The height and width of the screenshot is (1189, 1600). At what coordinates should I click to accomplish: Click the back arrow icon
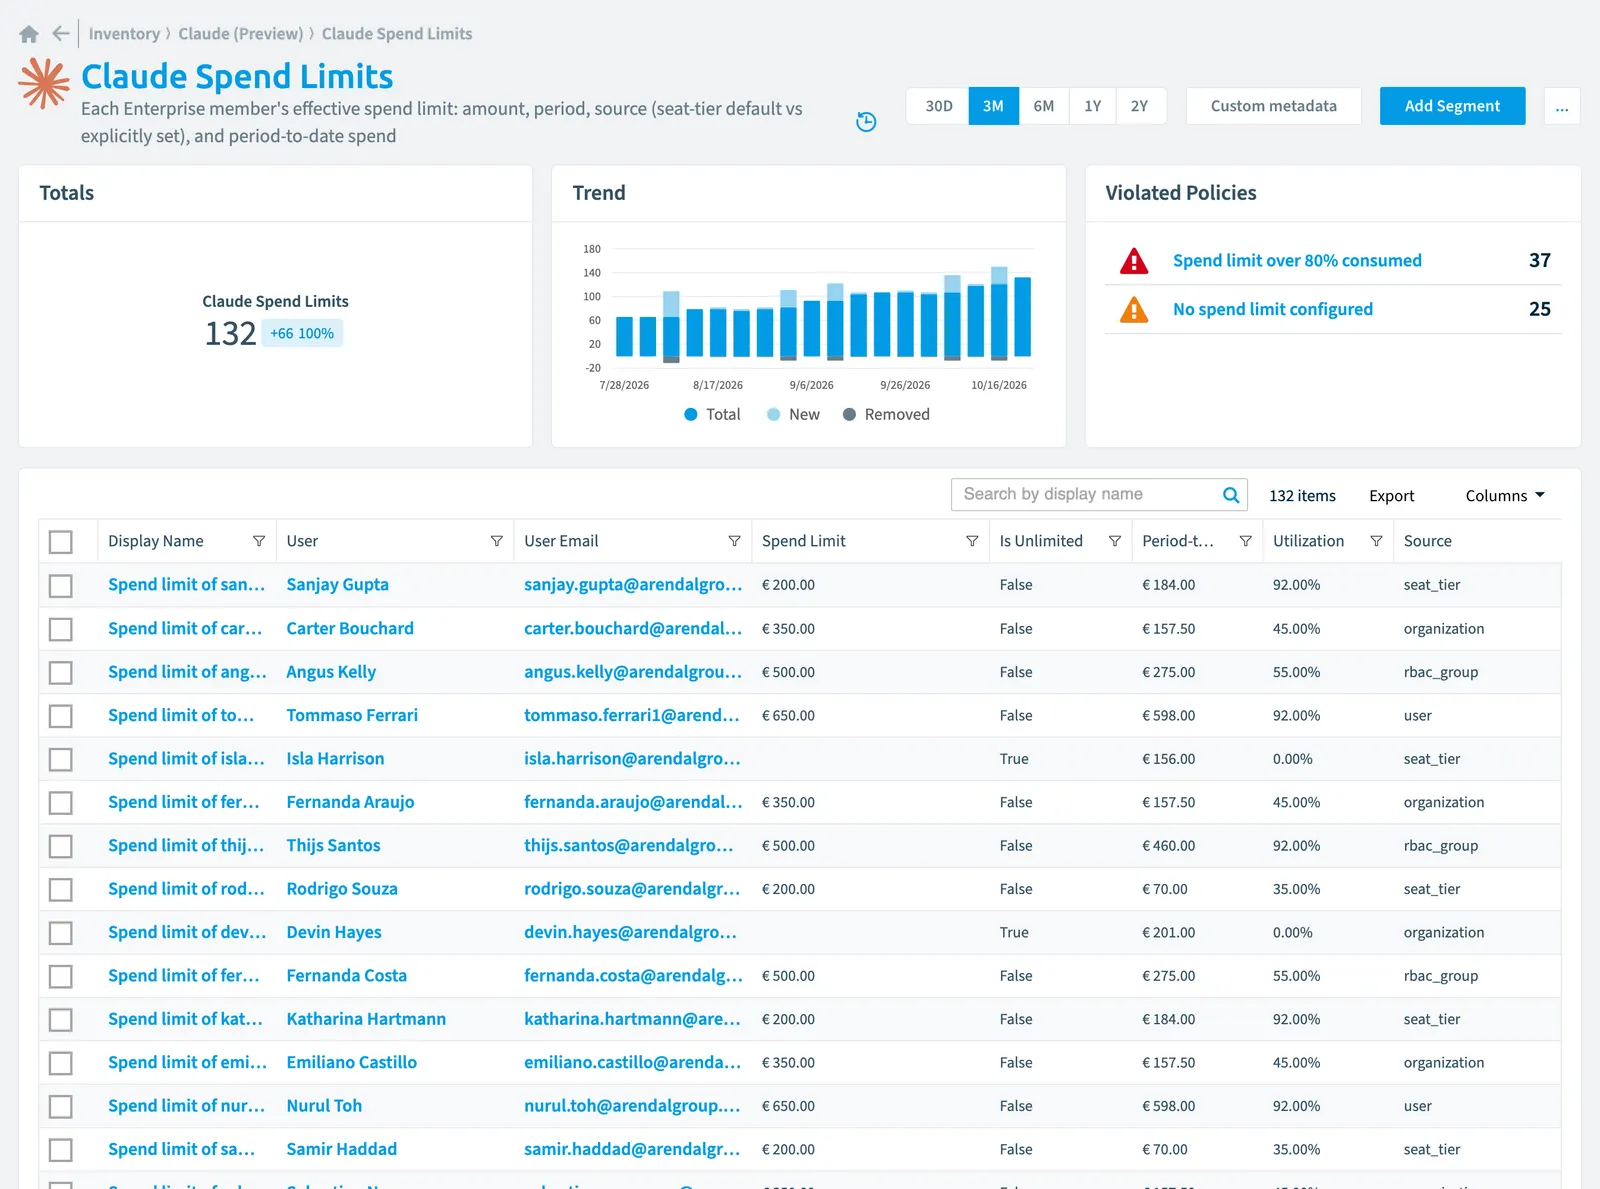[x=61, y=34]
